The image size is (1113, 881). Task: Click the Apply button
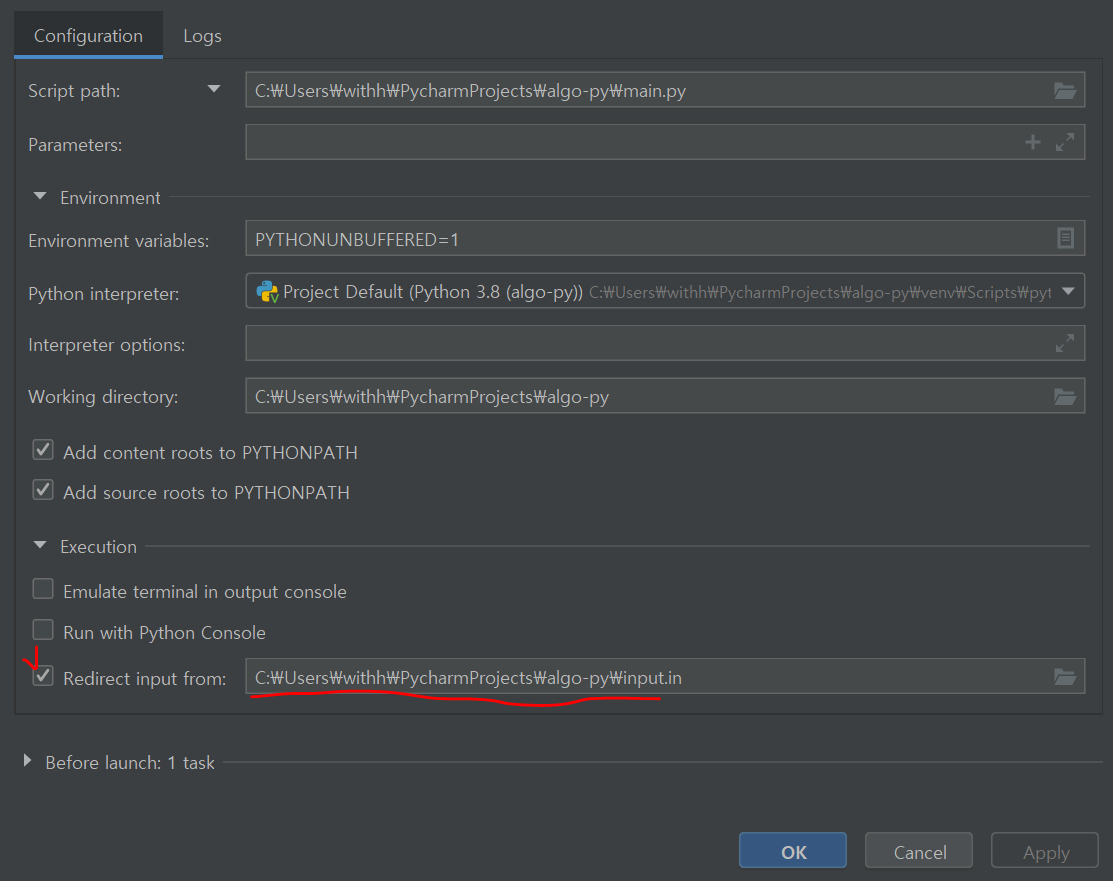click(1045, 850)
